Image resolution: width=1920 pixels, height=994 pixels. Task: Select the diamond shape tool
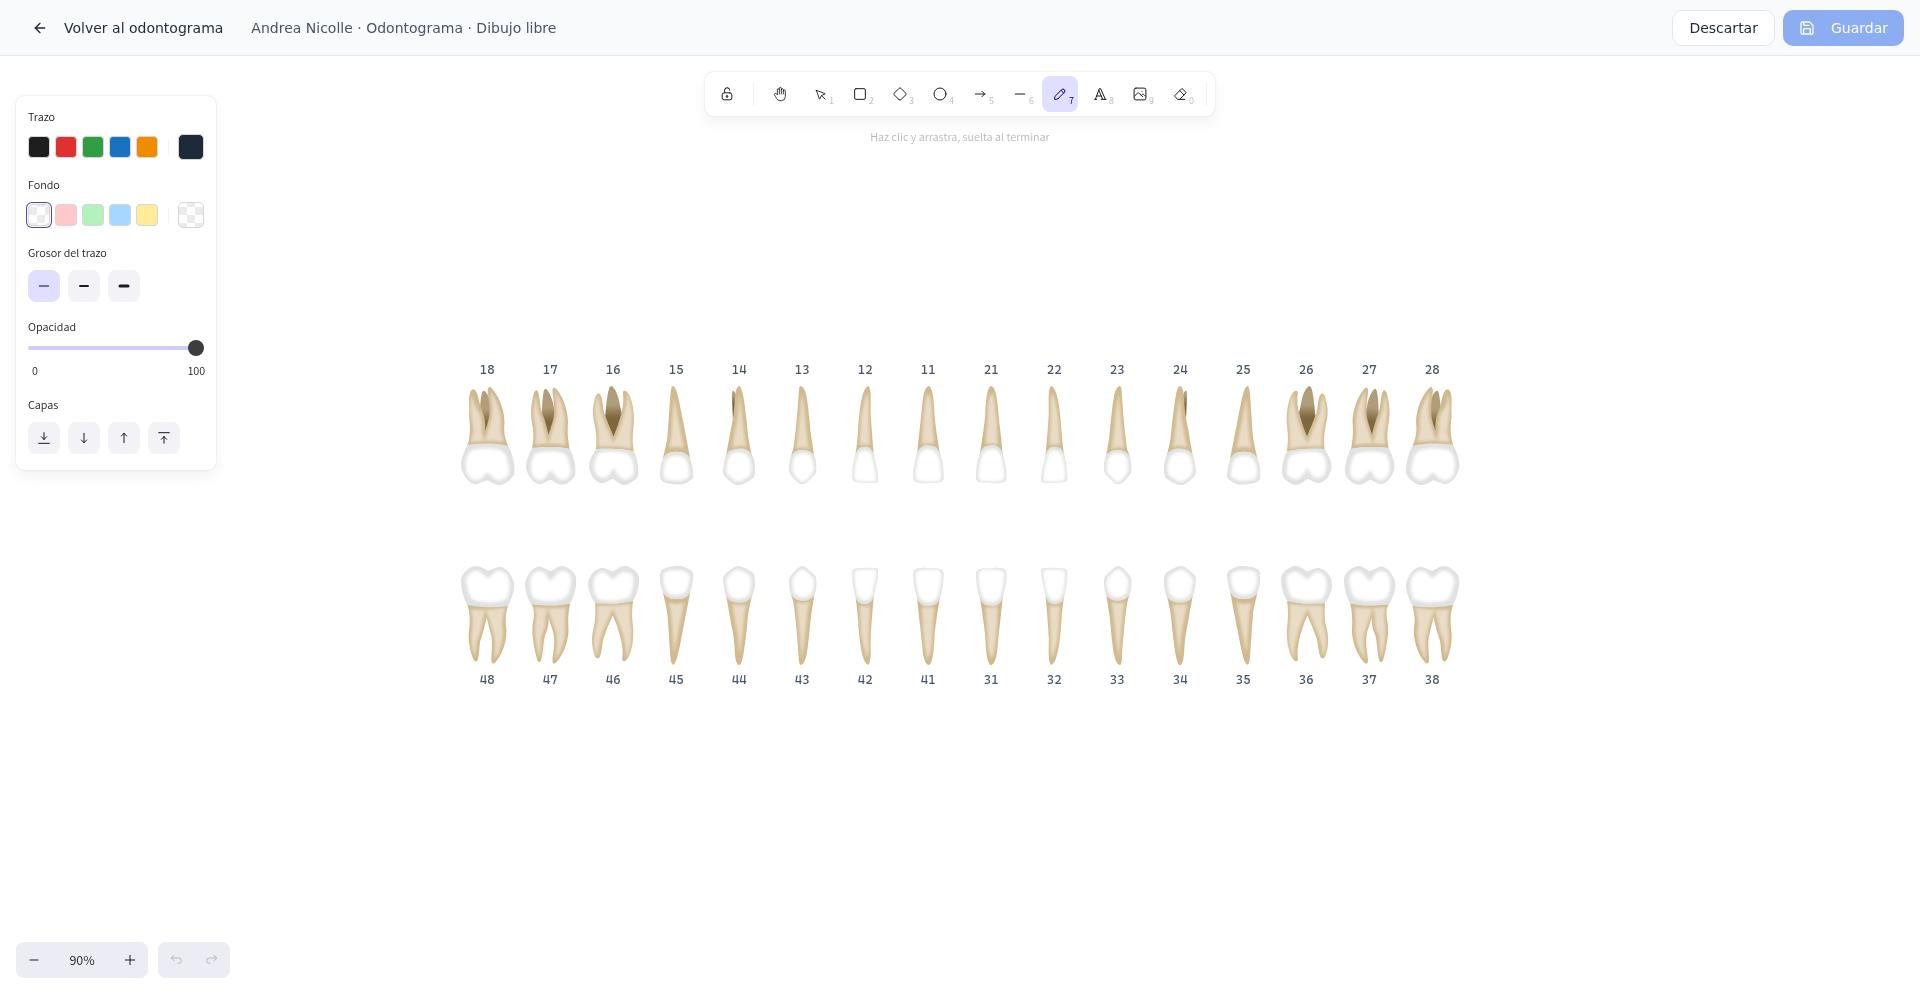coord(900,94)
